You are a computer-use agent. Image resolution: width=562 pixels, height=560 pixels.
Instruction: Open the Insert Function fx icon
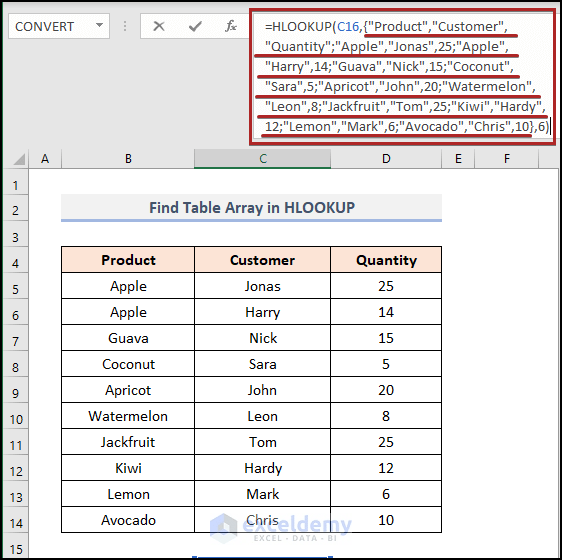pos(231,26)
